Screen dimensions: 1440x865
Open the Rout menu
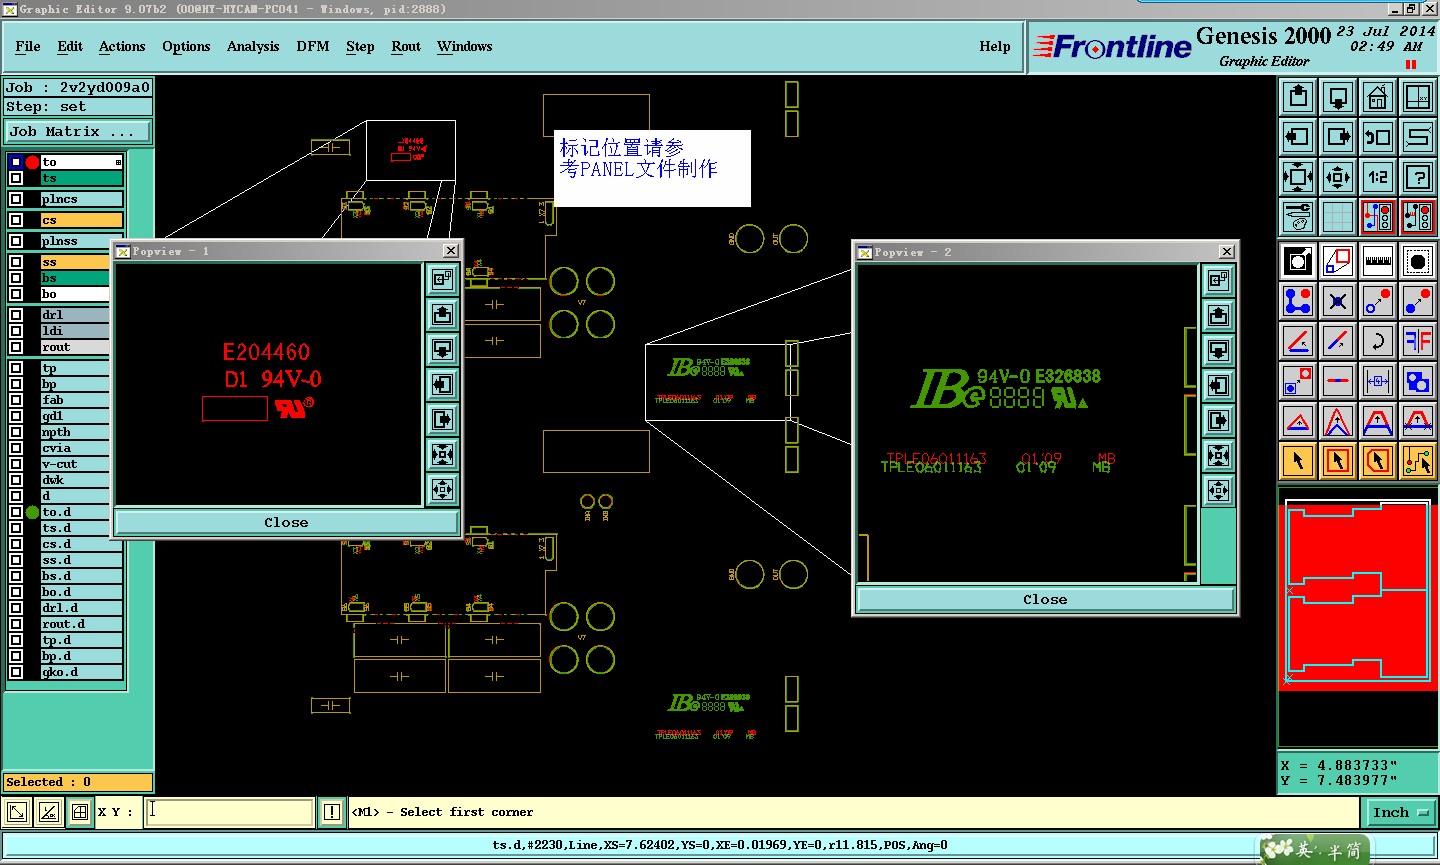coord(406,46)
